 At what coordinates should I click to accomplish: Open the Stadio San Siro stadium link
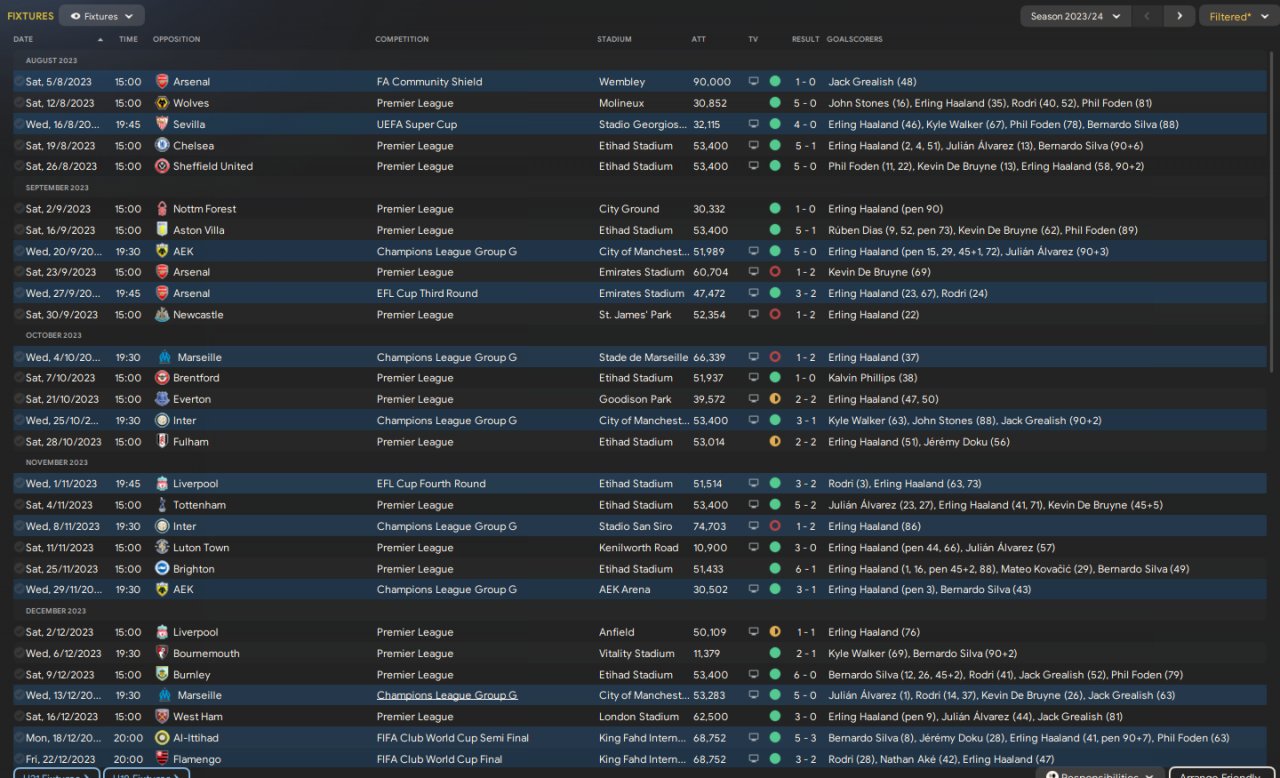635,526
